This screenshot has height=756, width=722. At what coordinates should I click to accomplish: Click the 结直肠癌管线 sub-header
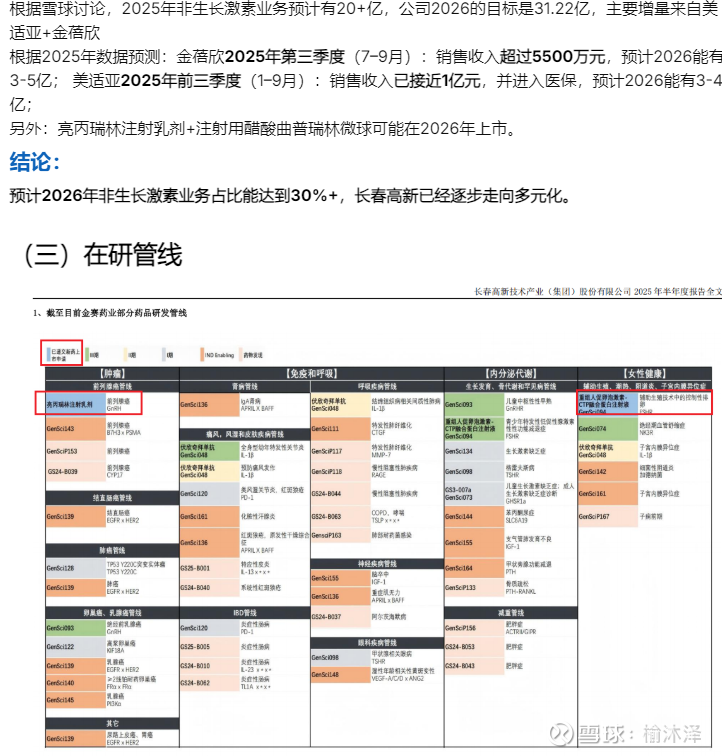coord(112,498)
